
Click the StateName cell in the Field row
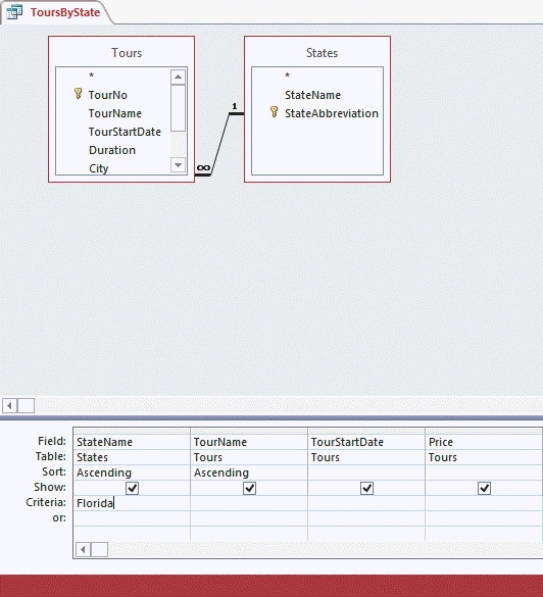tap(132, 442)
